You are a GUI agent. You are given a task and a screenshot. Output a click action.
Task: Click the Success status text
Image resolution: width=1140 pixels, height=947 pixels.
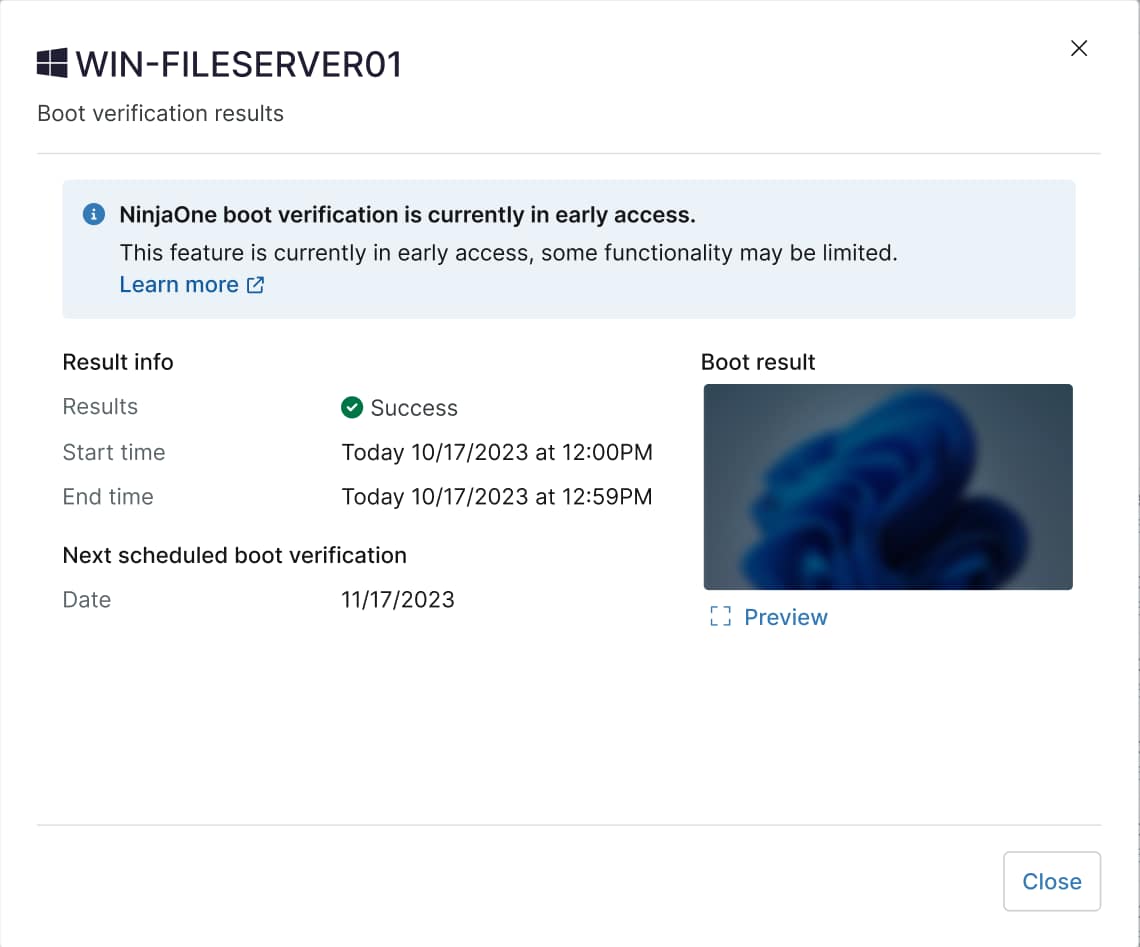414,407
